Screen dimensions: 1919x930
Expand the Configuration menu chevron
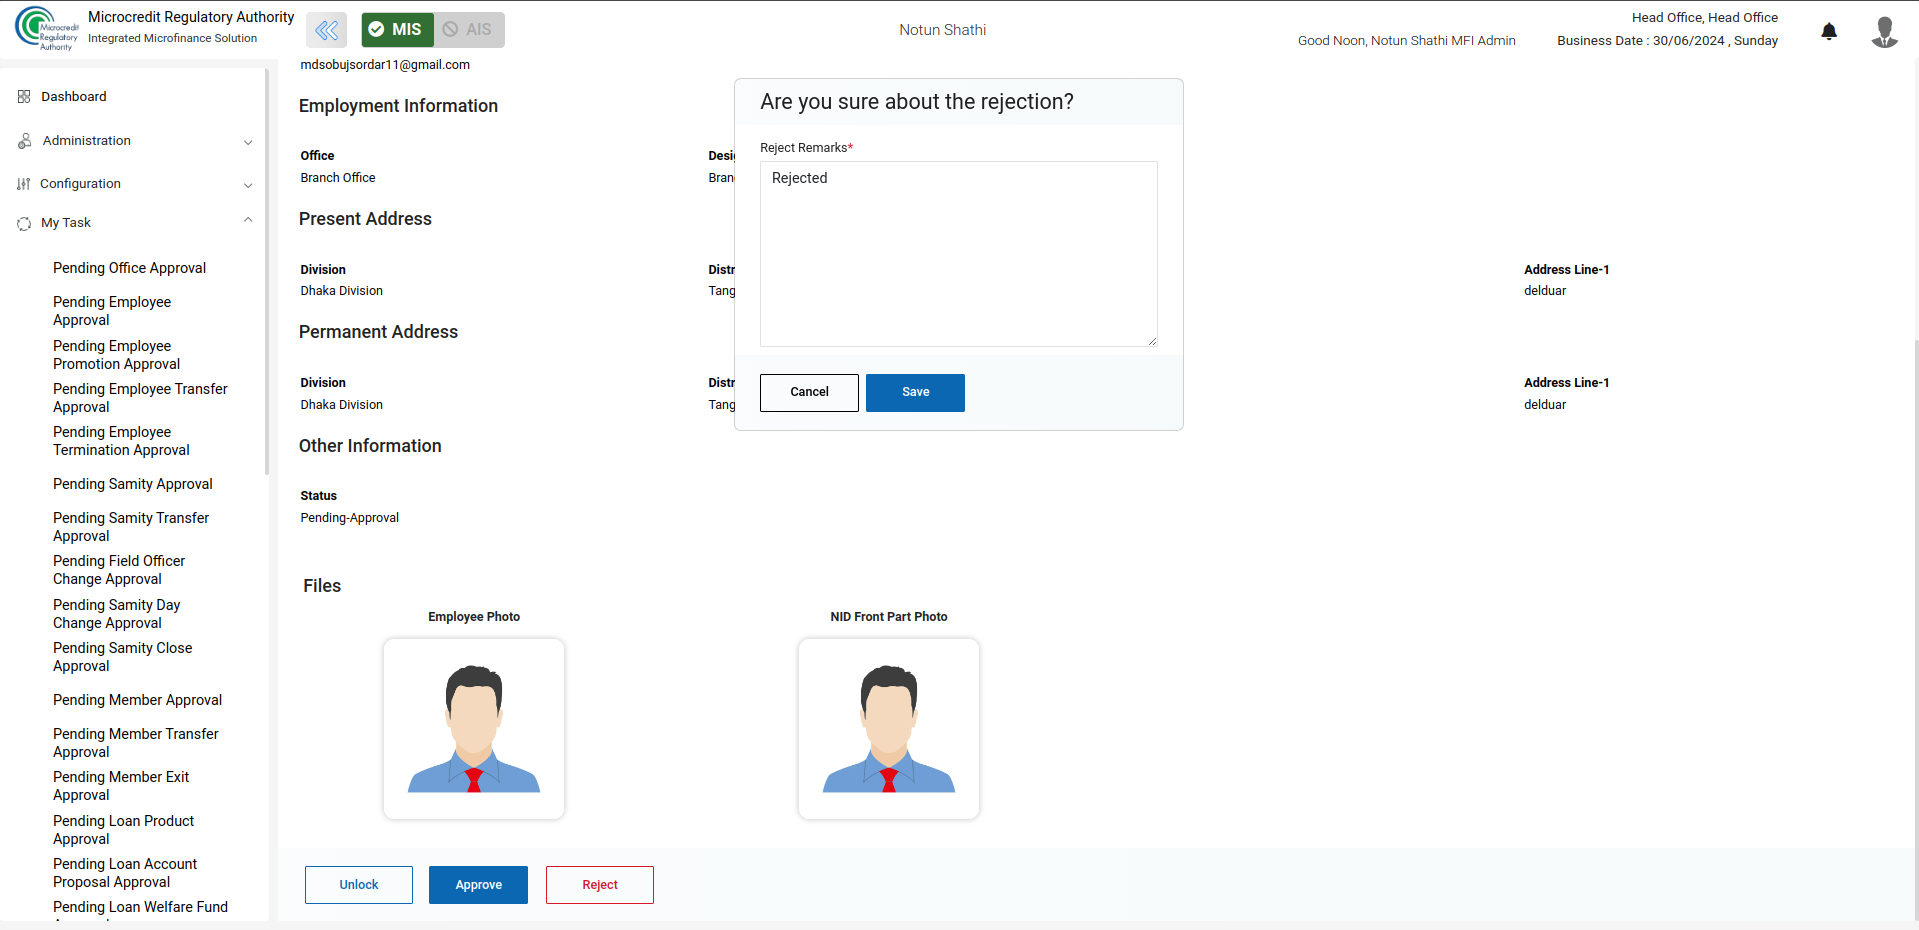(248, 185)
